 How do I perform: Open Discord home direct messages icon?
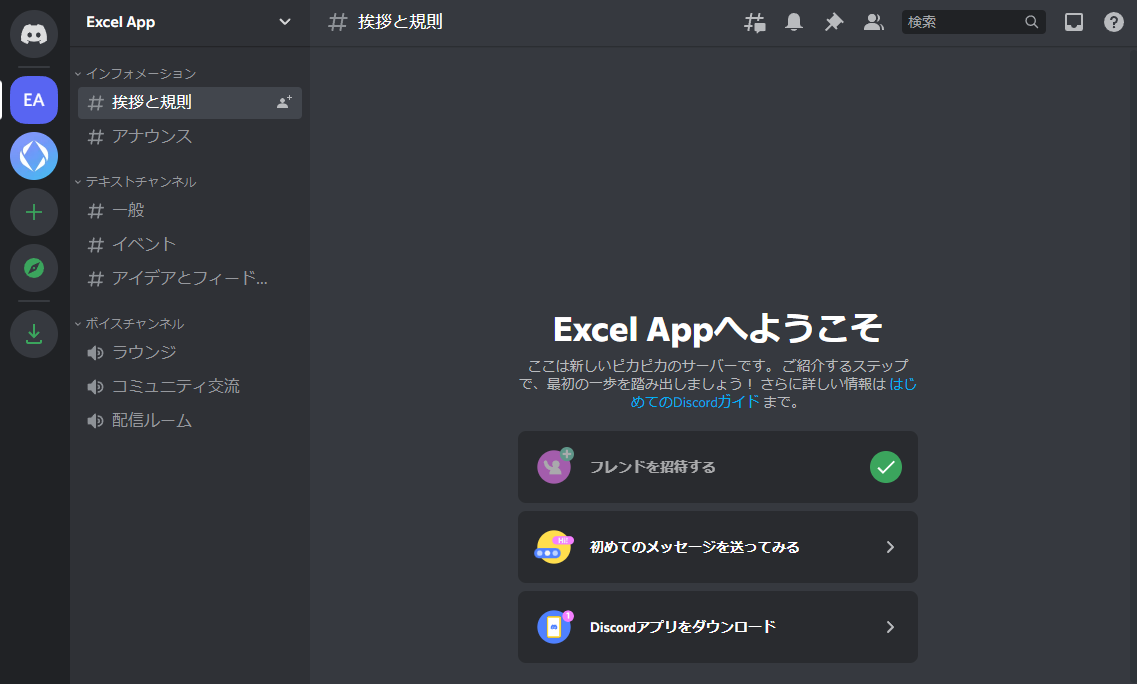(34, 34)
